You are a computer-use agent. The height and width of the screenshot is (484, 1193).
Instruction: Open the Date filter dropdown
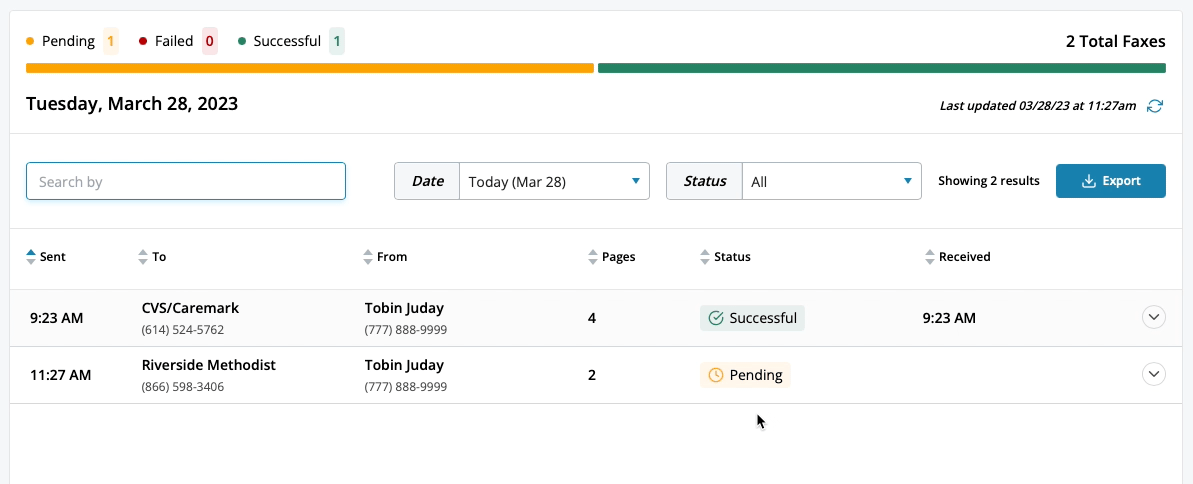(553, 182)
